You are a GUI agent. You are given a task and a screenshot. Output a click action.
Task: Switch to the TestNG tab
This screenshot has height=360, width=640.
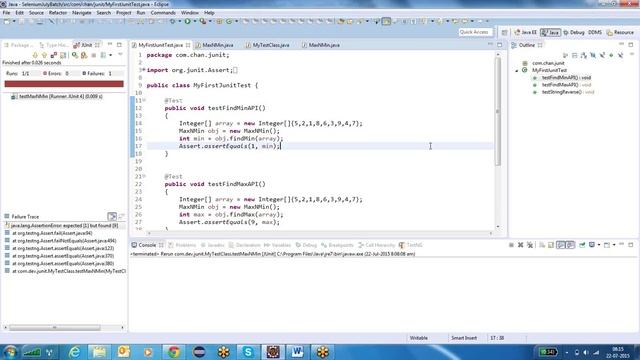coord(411,245)
